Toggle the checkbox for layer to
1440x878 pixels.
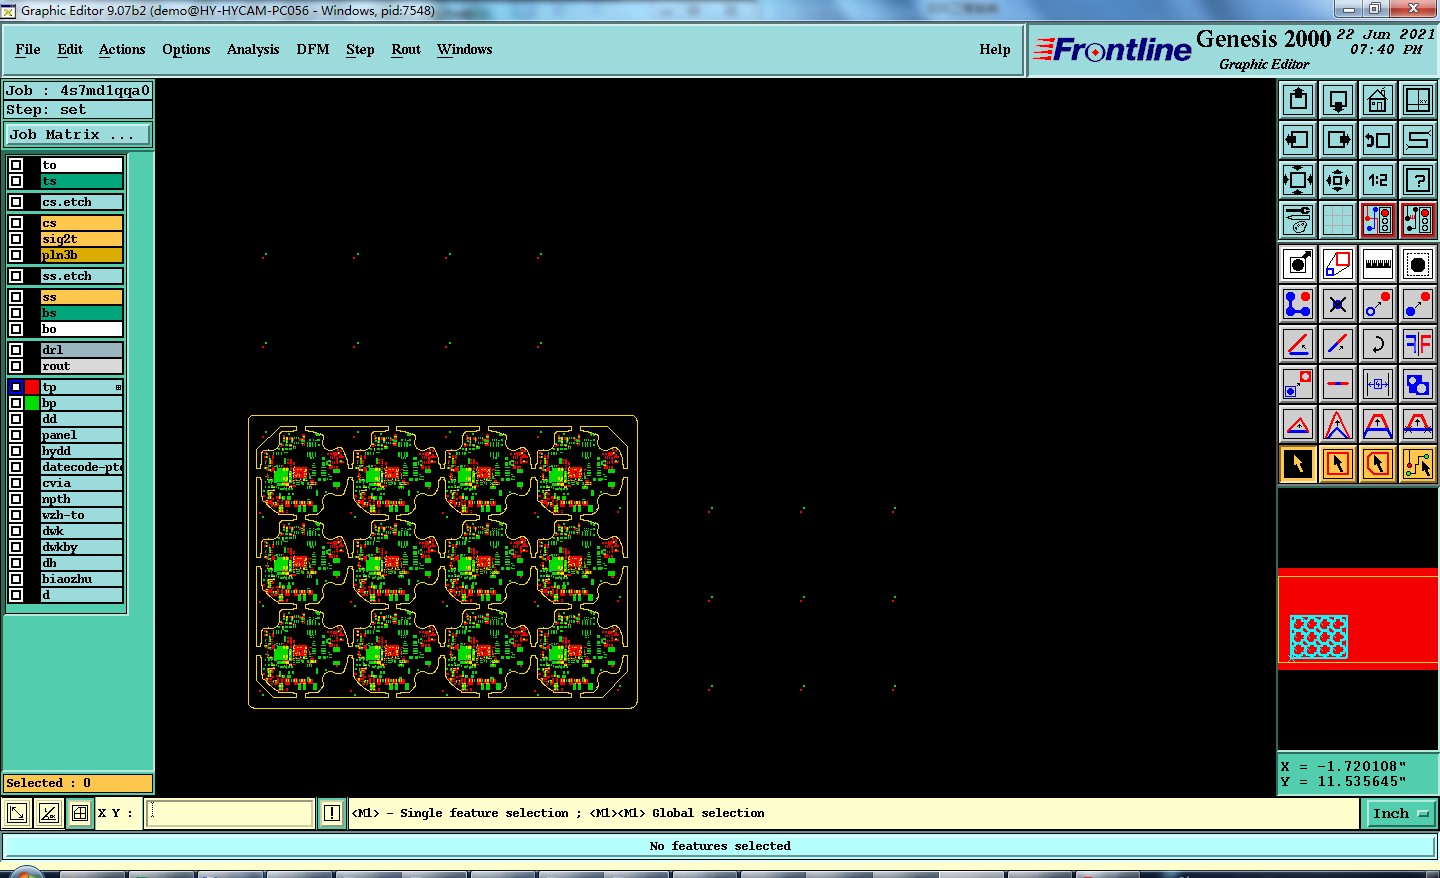16,165
